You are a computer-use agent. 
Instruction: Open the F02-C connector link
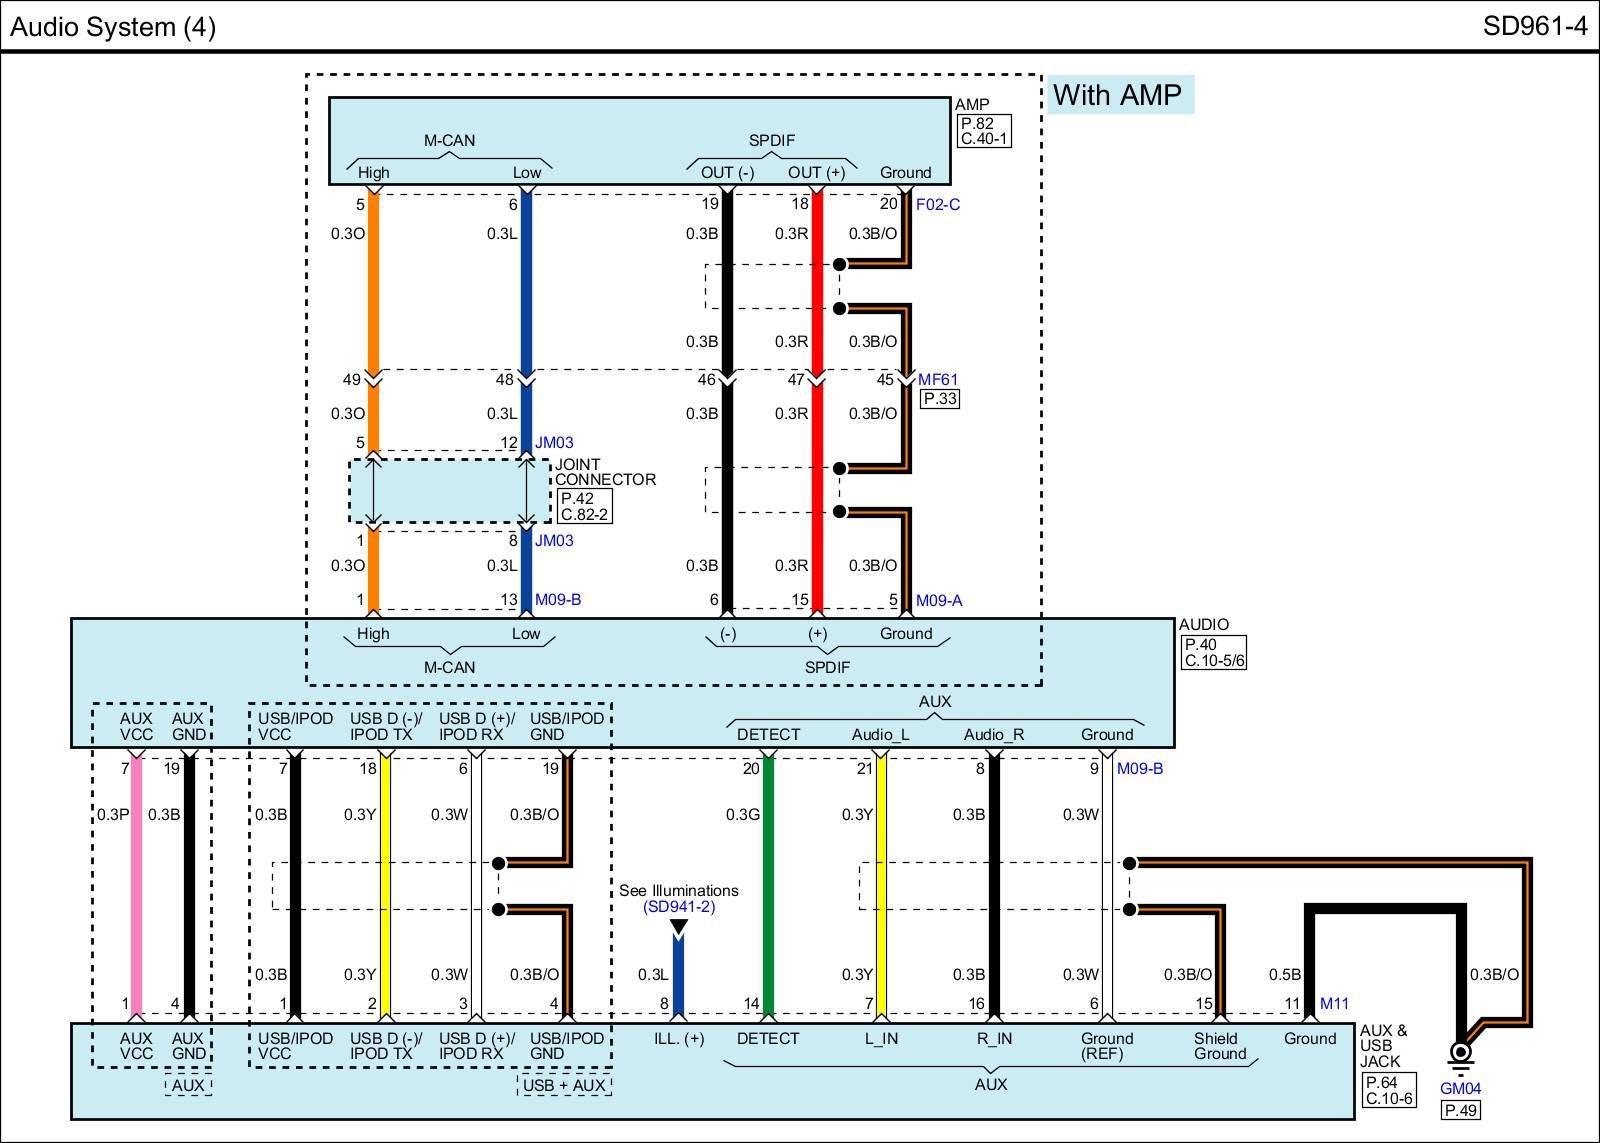click(x=938, y=205)
